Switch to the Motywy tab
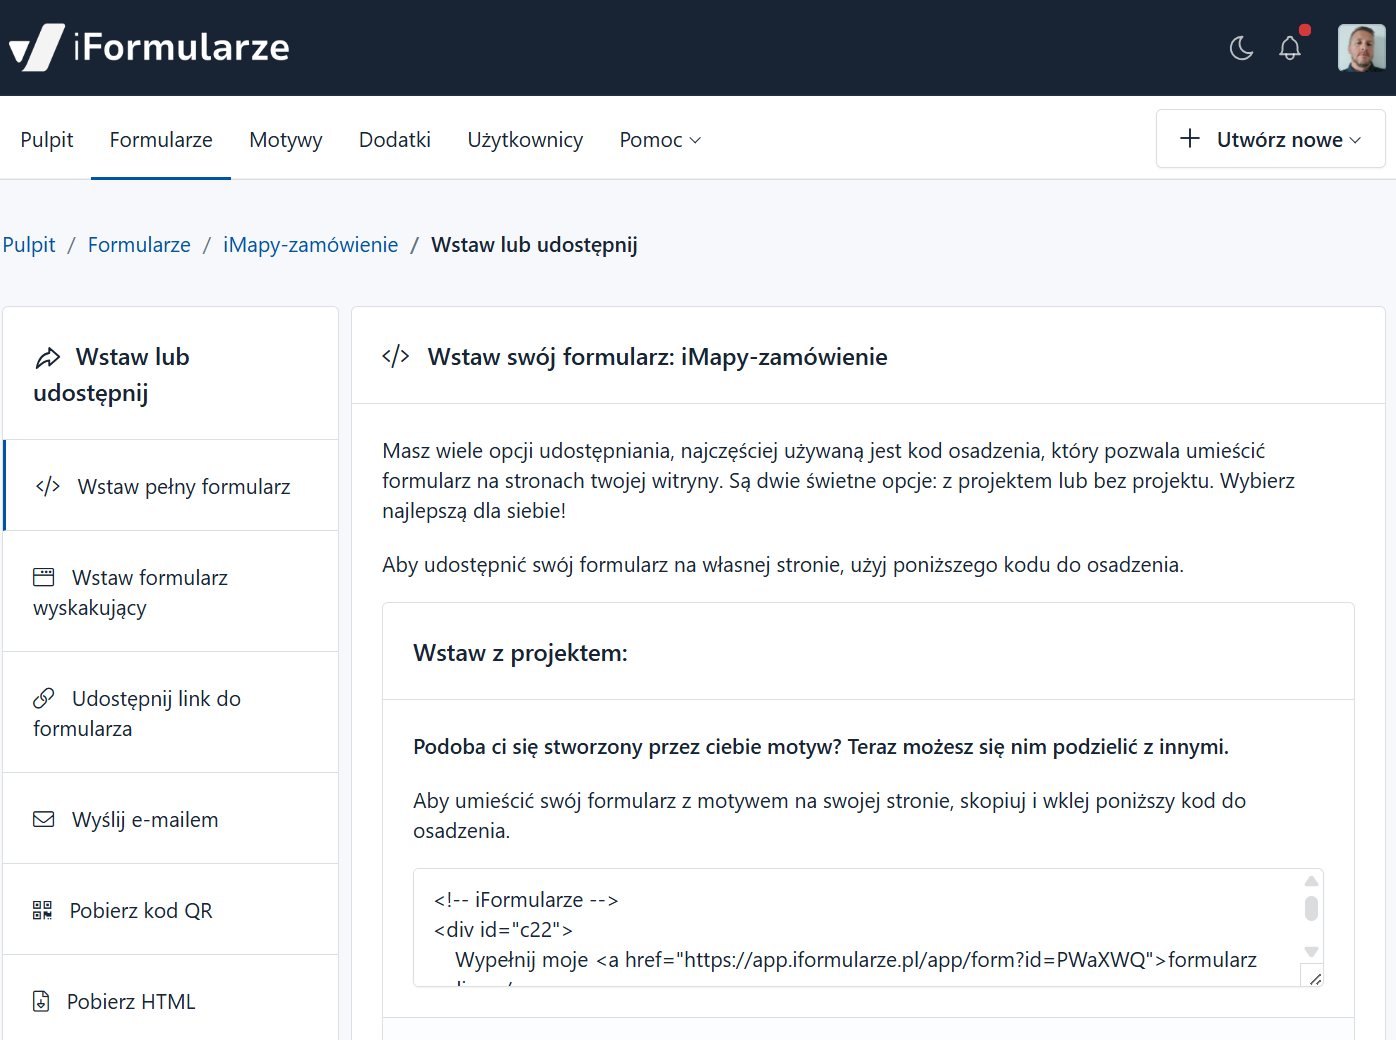This screenshot has width=1396, height=1040. pyautogui.click(x=285, y=140)
